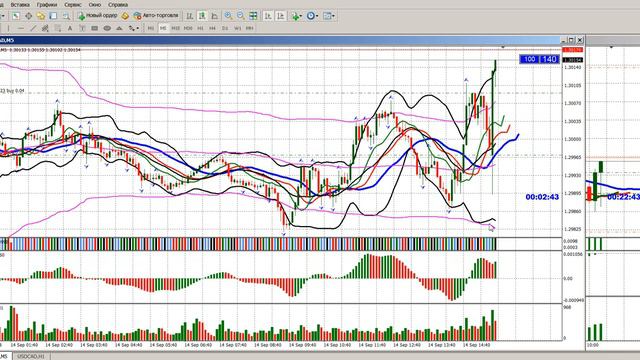Screen dimensions: 640x360
Task: Tile chart windows icon
Action: (253, 16)
